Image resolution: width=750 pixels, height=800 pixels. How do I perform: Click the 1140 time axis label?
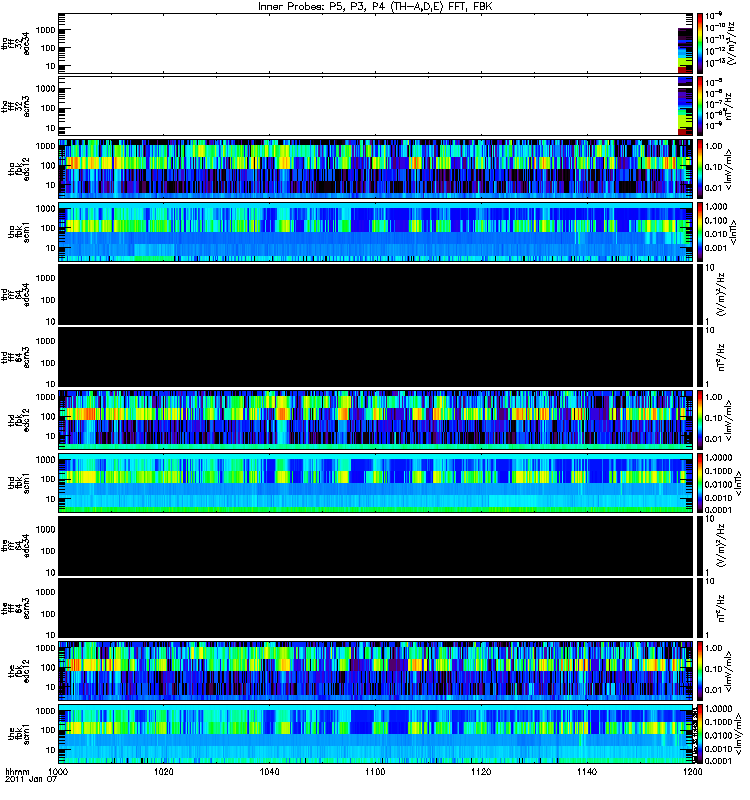[587, 772]
